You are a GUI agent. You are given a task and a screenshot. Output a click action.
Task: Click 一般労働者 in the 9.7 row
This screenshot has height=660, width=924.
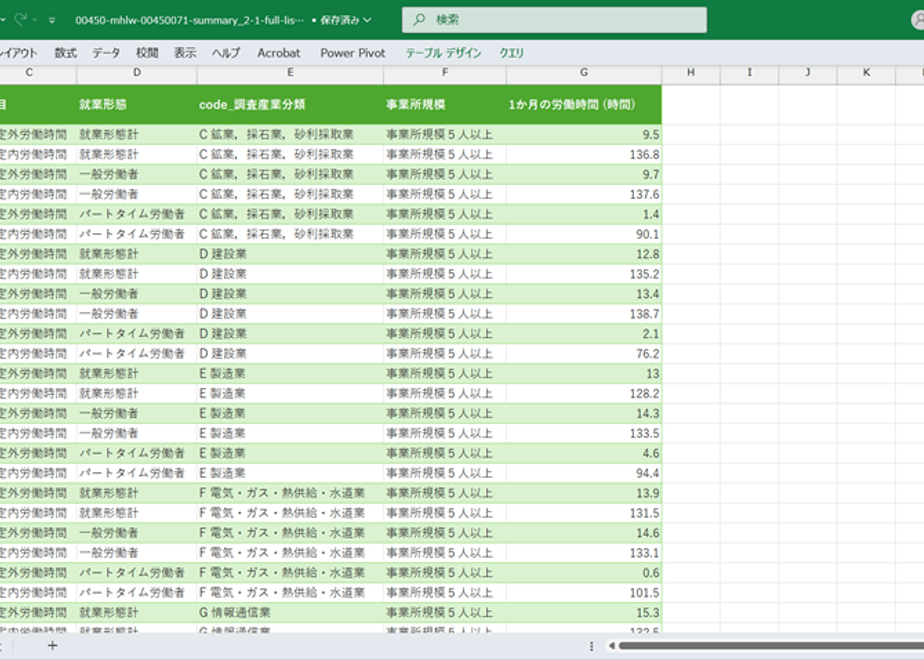(x=137, y=174)
